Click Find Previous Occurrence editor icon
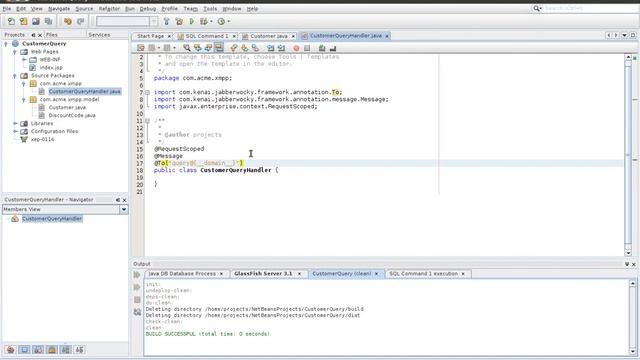 tap(198, 48)
